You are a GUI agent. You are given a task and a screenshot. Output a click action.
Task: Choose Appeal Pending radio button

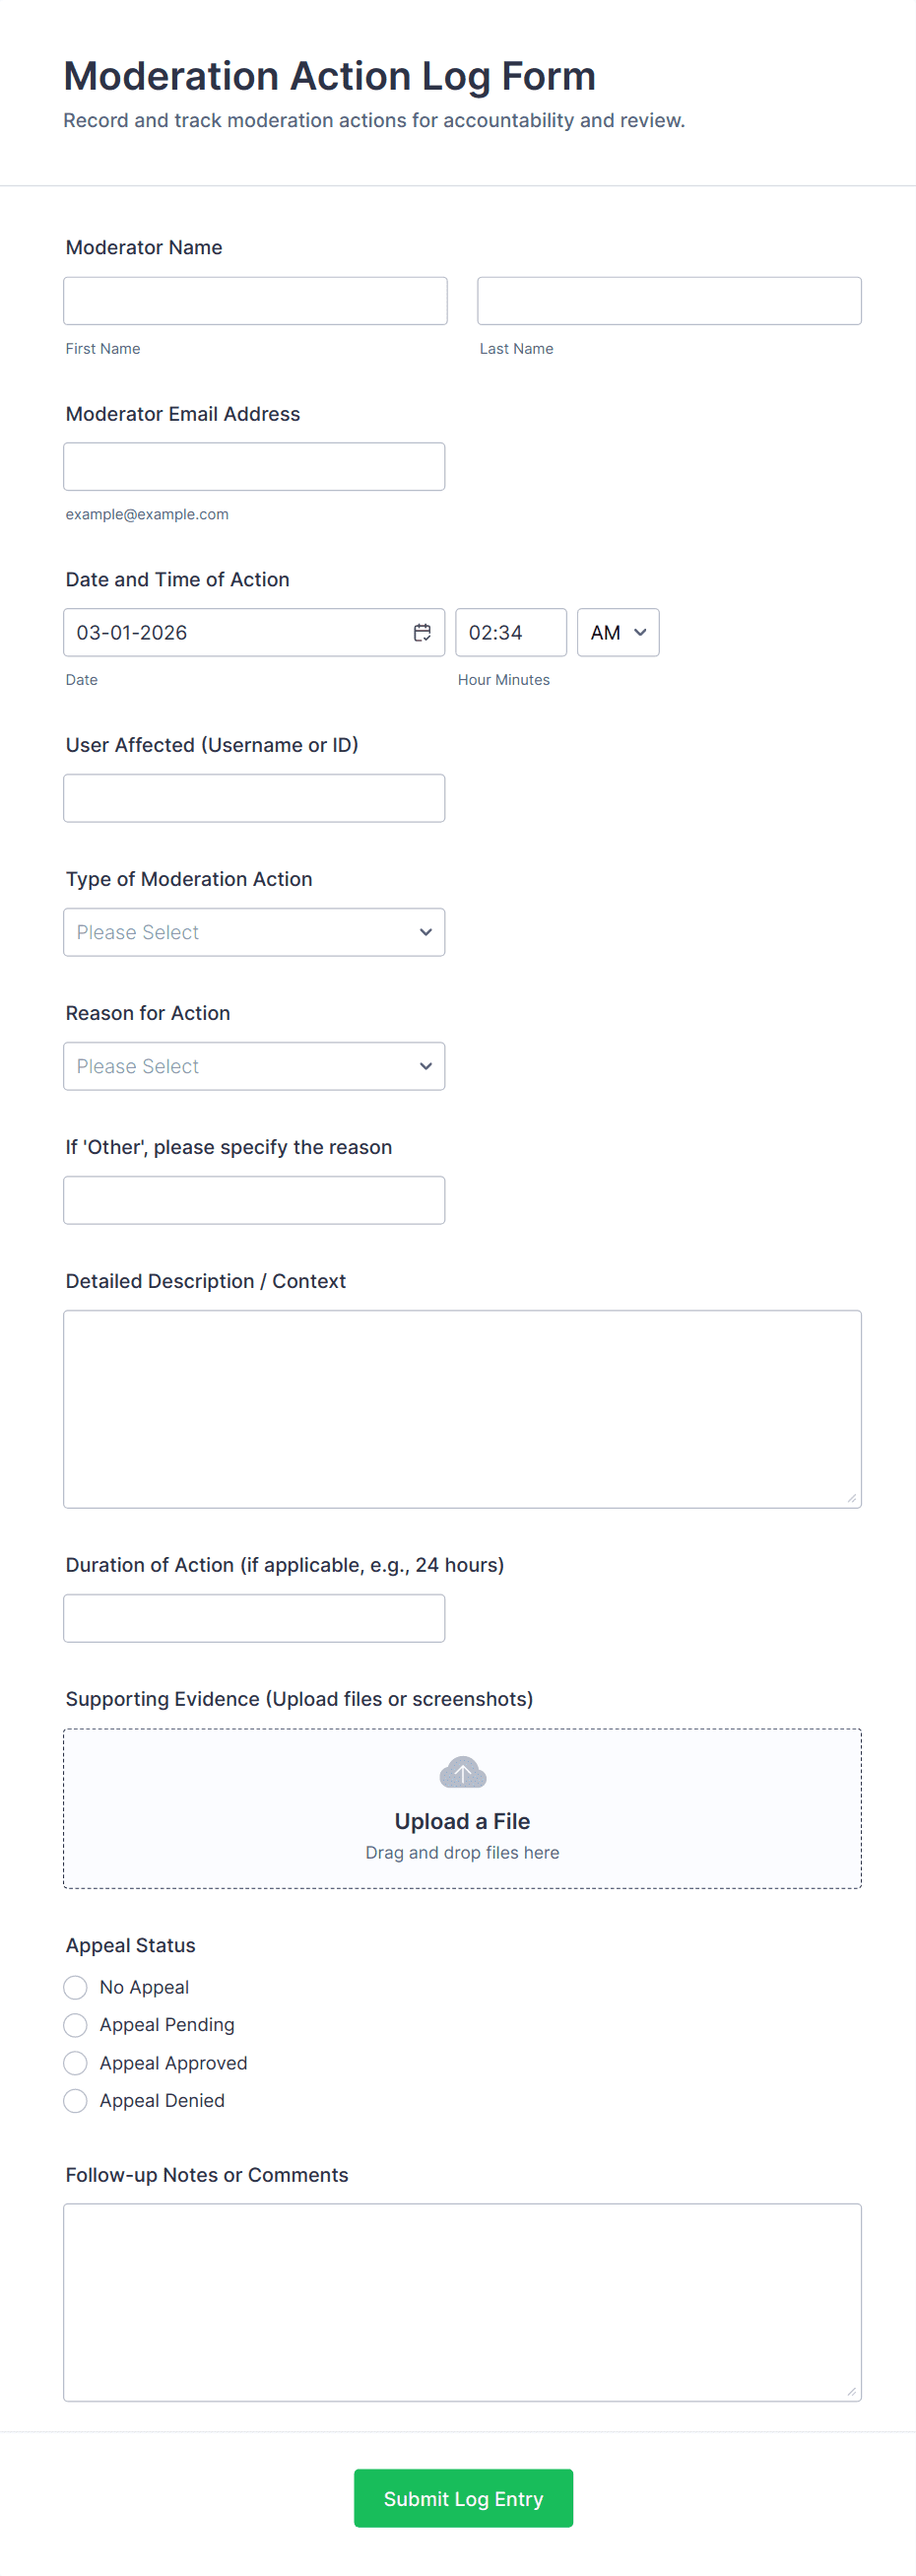[x=75, y=2024]
